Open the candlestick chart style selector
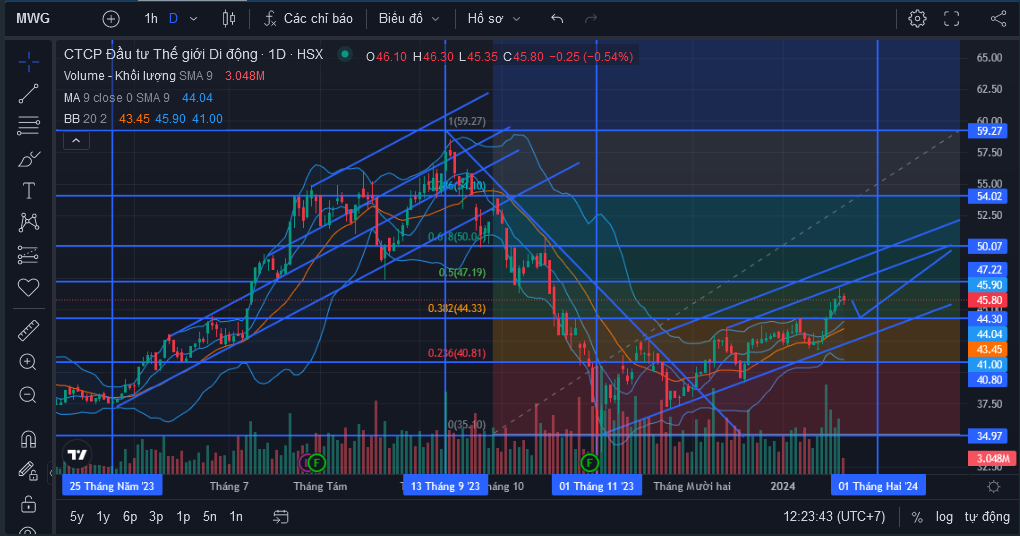Viewport: 1020px width, 536px height. (229, 19)
